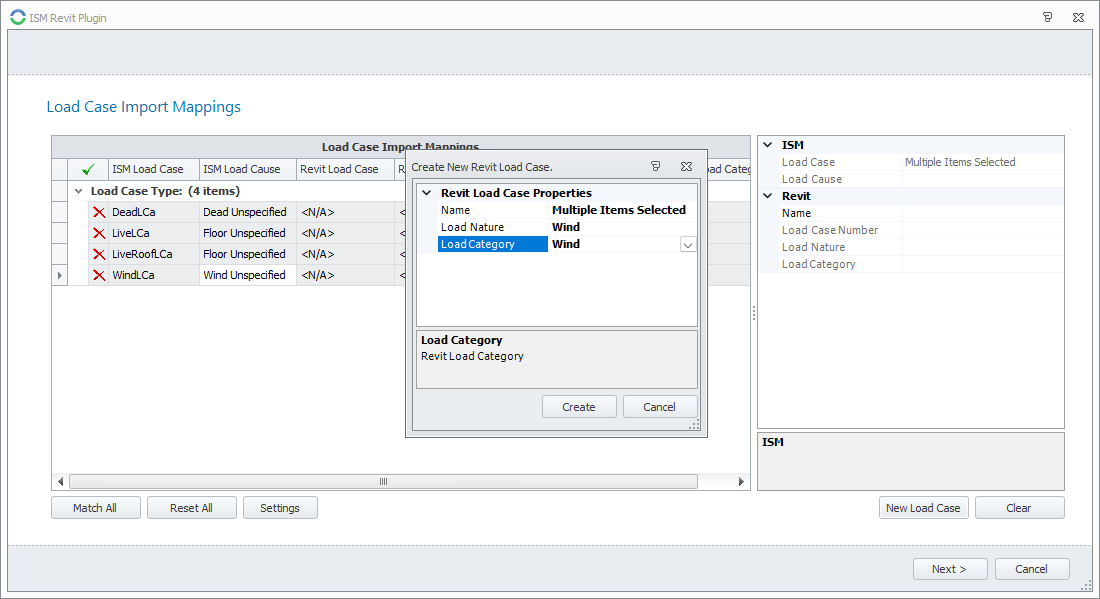Click the Load Nature value Wind
The height and width of the screenshot is (599, 1100).
622,227
